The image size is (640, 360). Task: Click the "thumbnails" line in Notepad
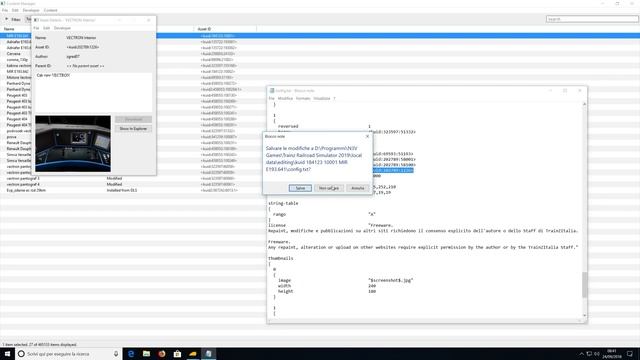coord(281,258)
